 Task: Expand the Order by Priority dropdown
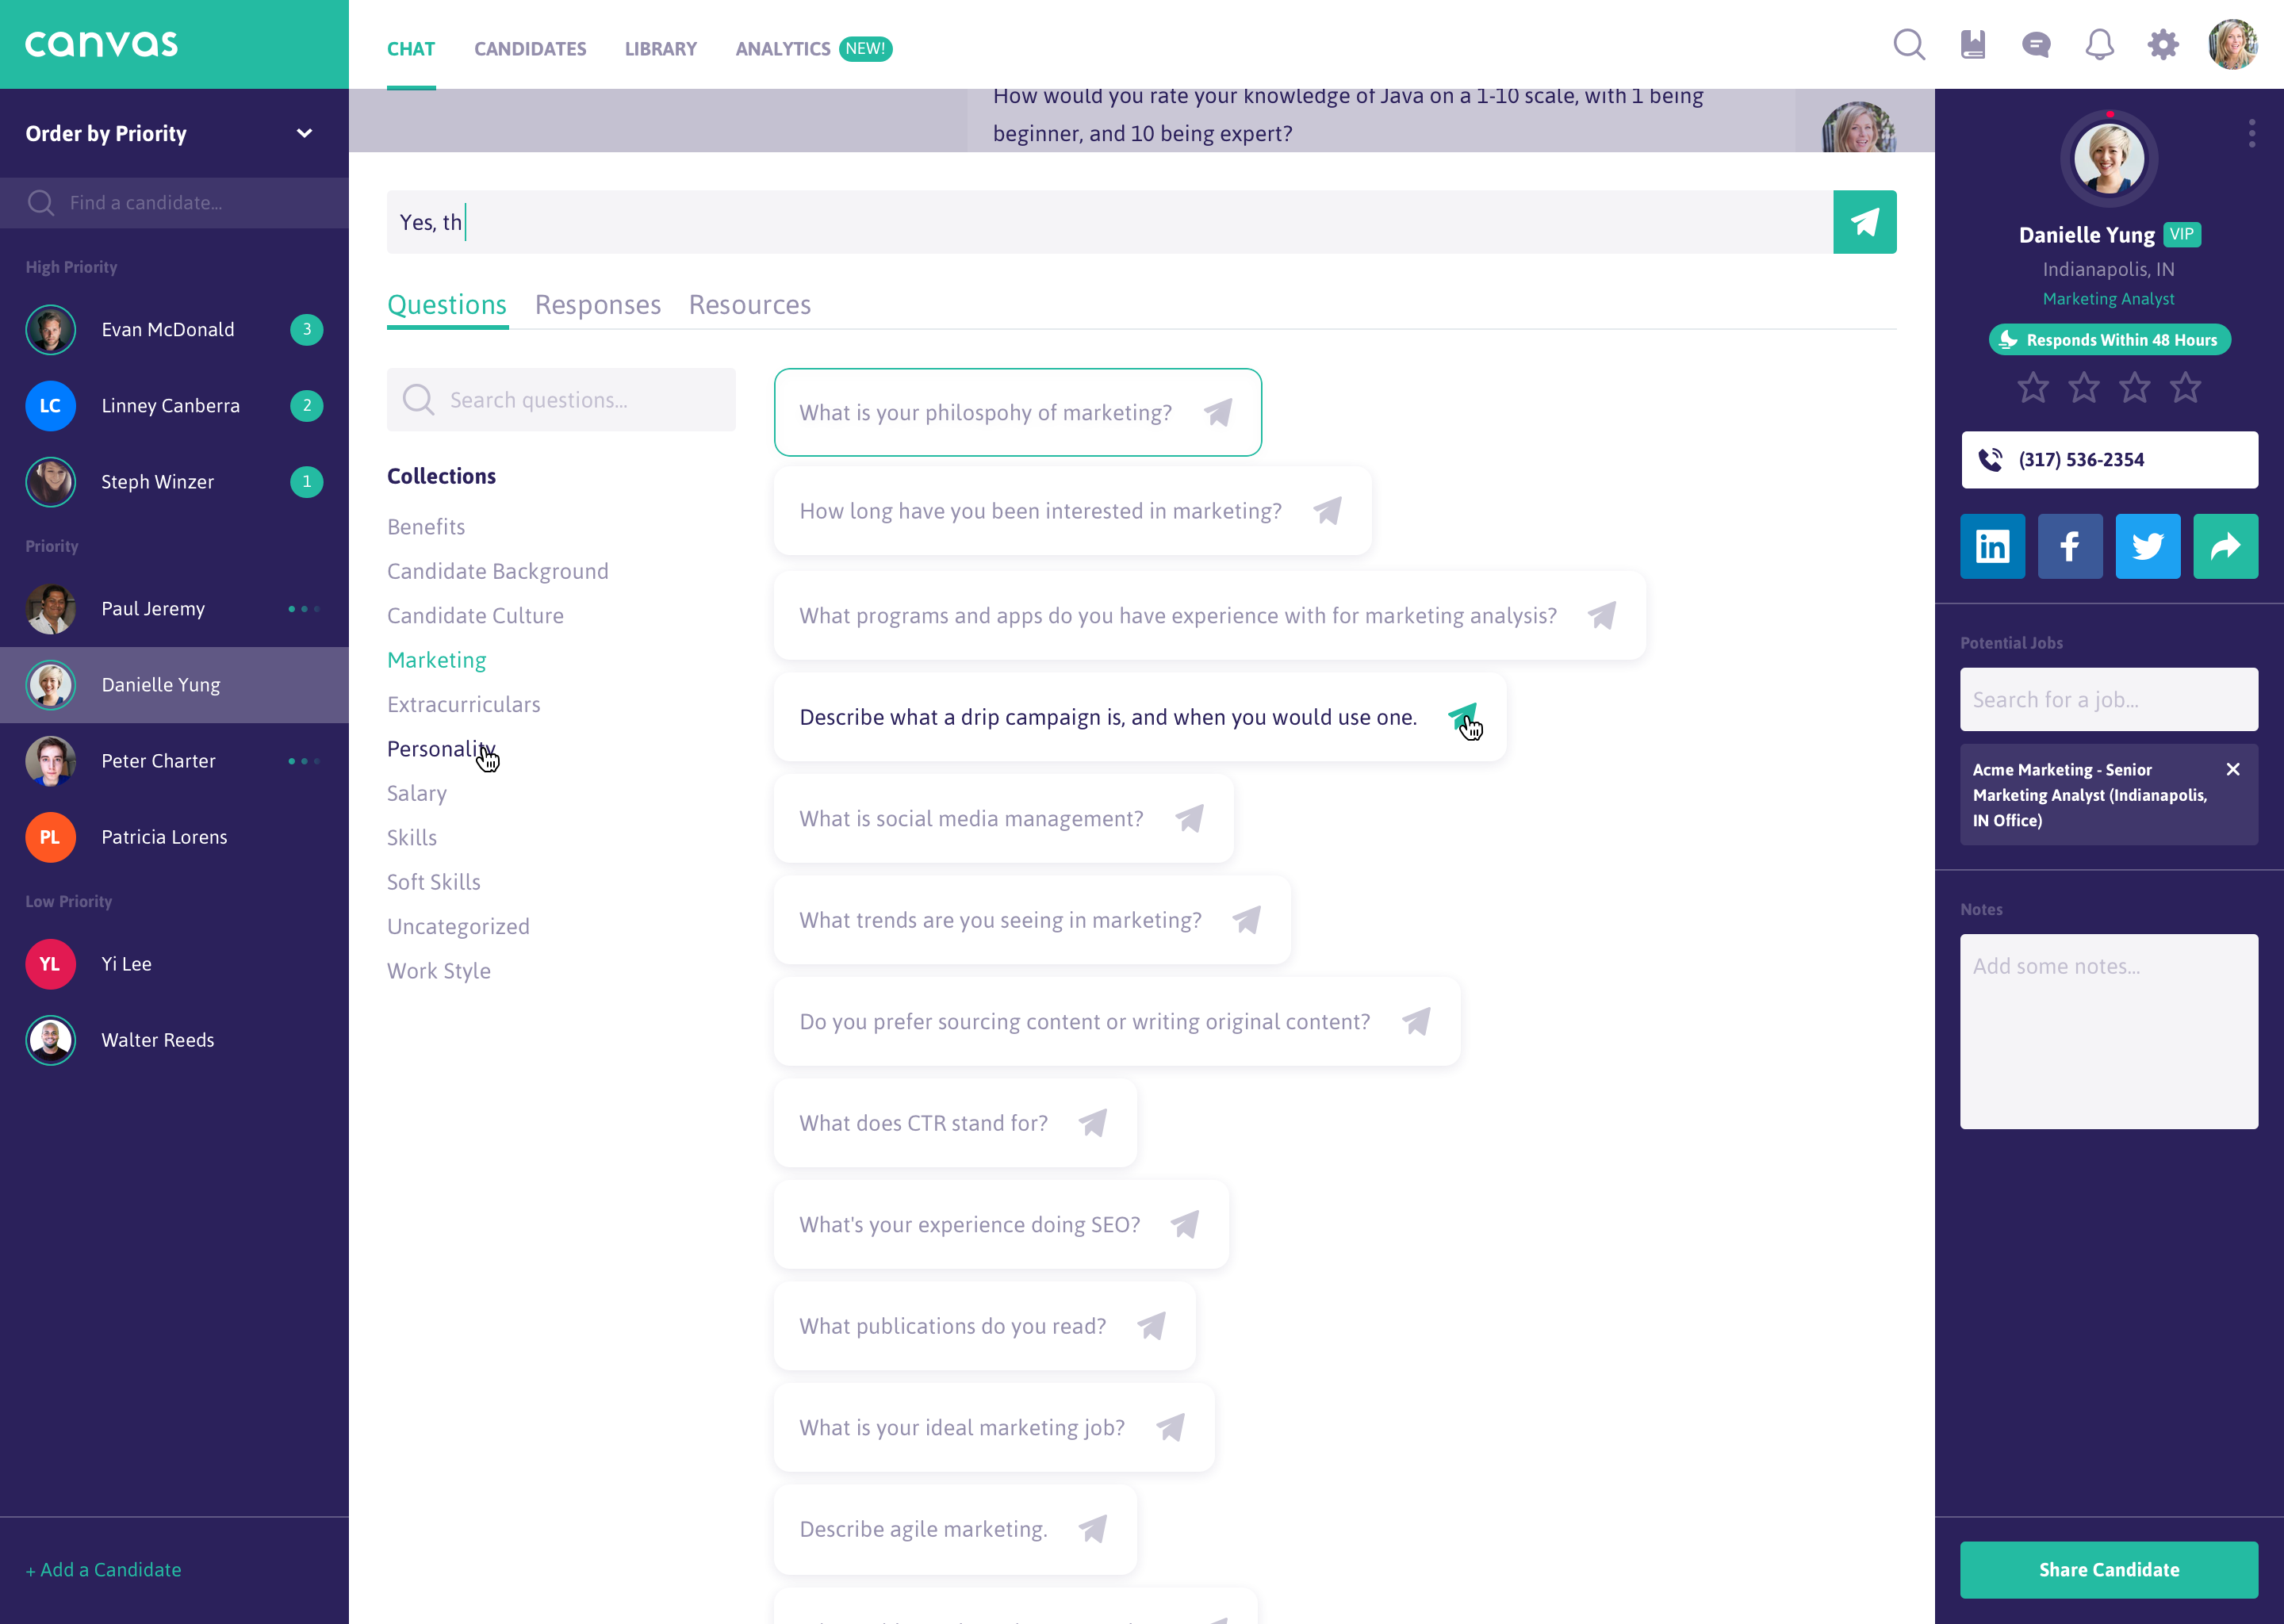(x=304, y=133)
